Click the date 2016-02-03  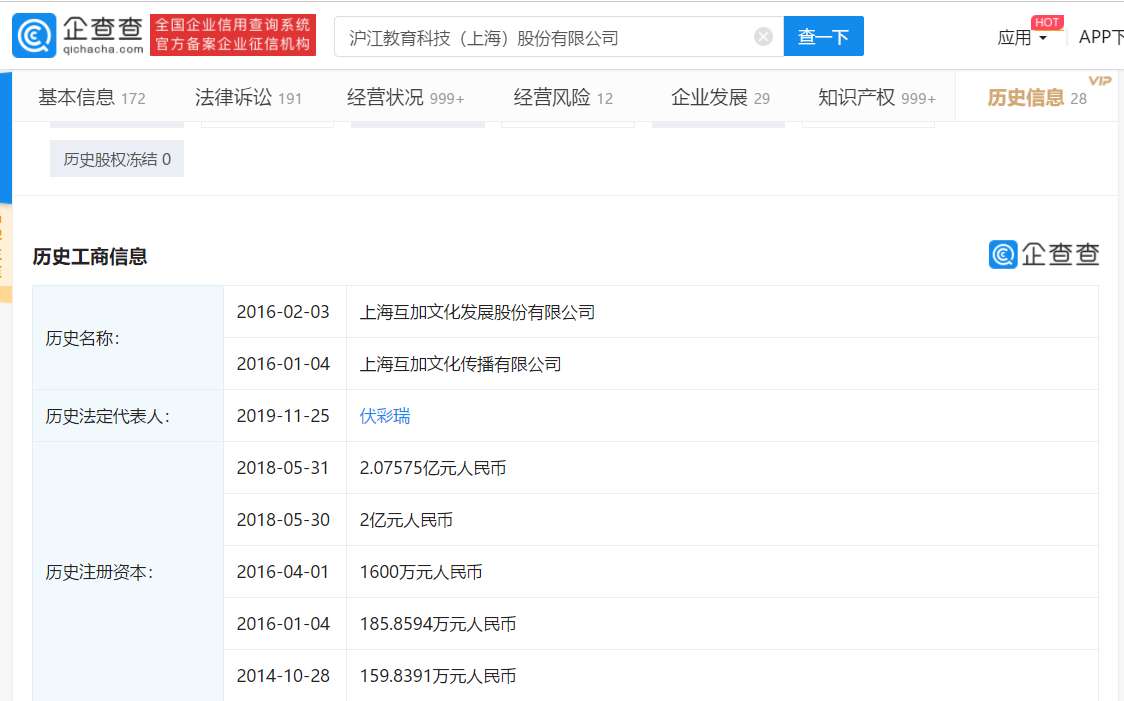pyautogui.click(x=283, y=313)
